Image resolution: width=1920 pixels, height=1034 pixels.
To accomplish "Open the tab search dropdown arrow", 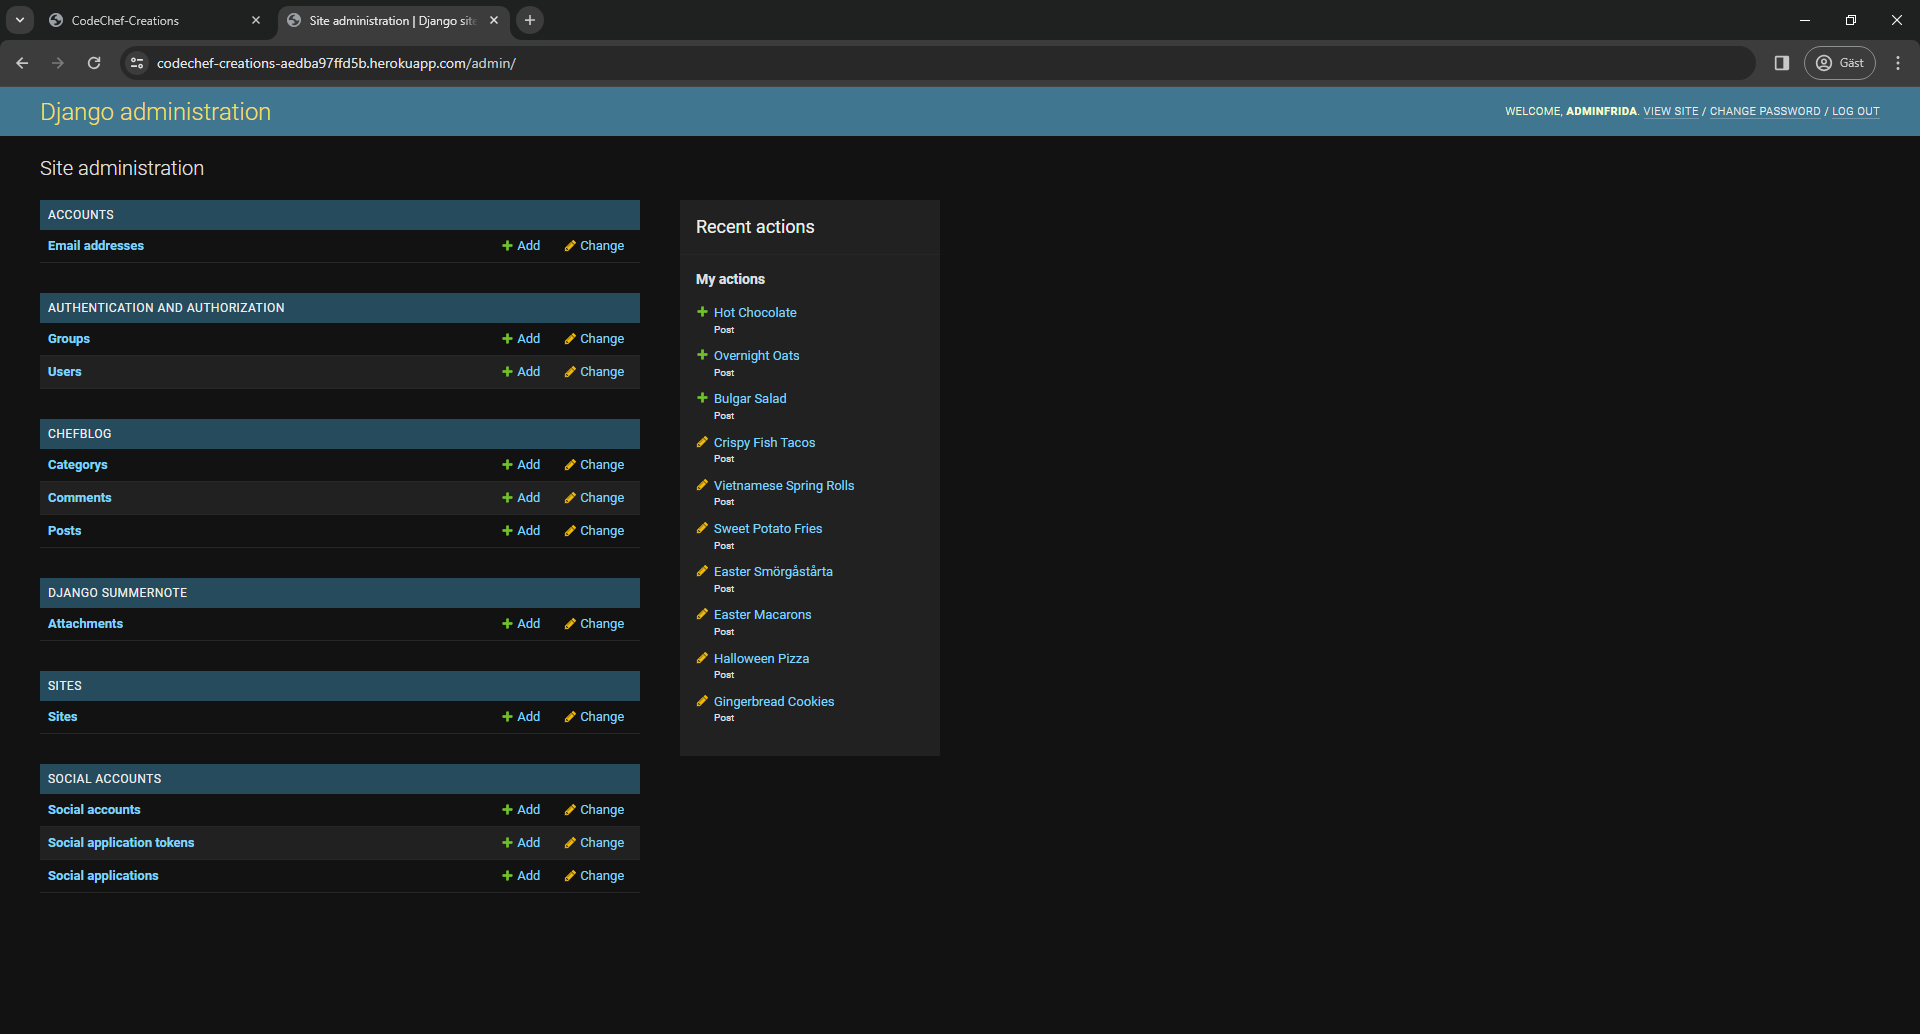I will tap(19, 20).
